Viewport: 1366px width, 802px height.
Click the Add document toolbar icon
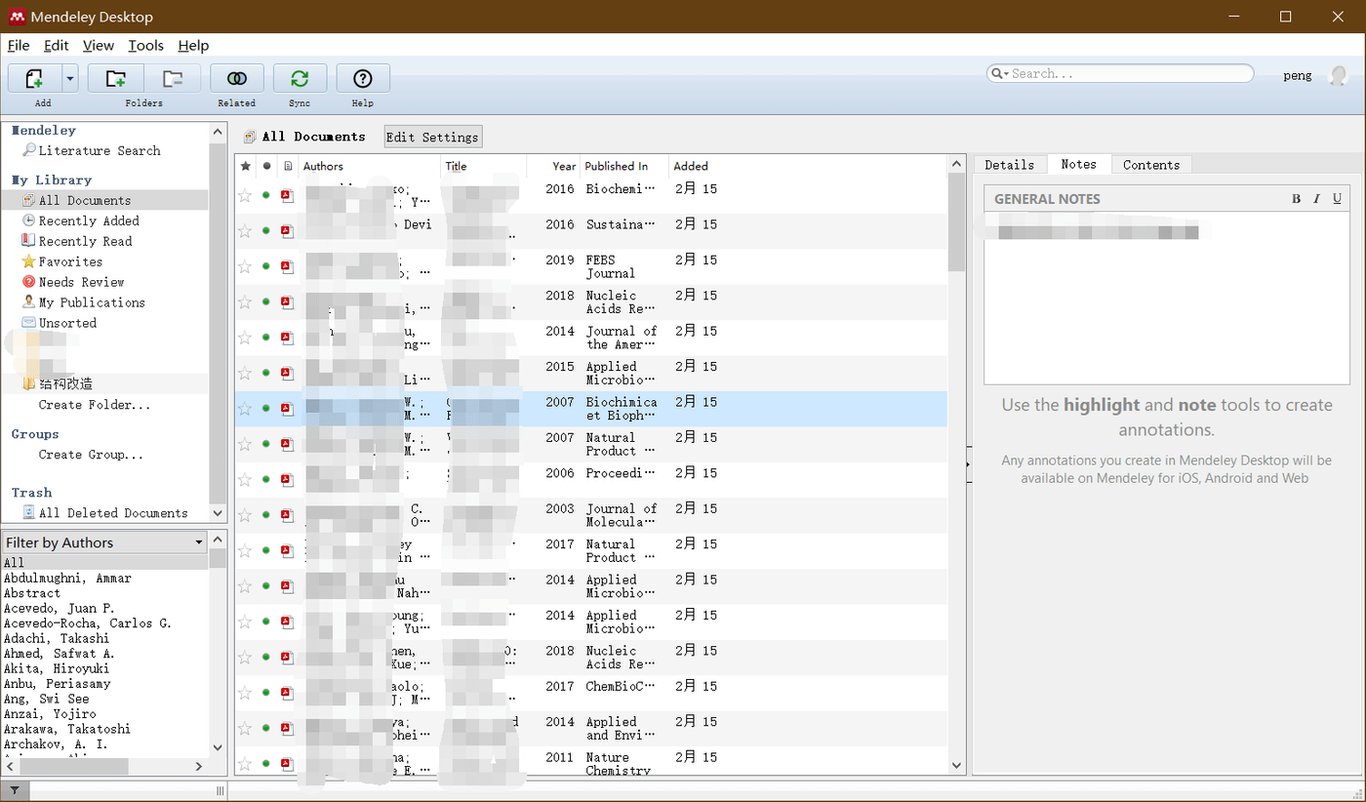(x=34, y=79)
